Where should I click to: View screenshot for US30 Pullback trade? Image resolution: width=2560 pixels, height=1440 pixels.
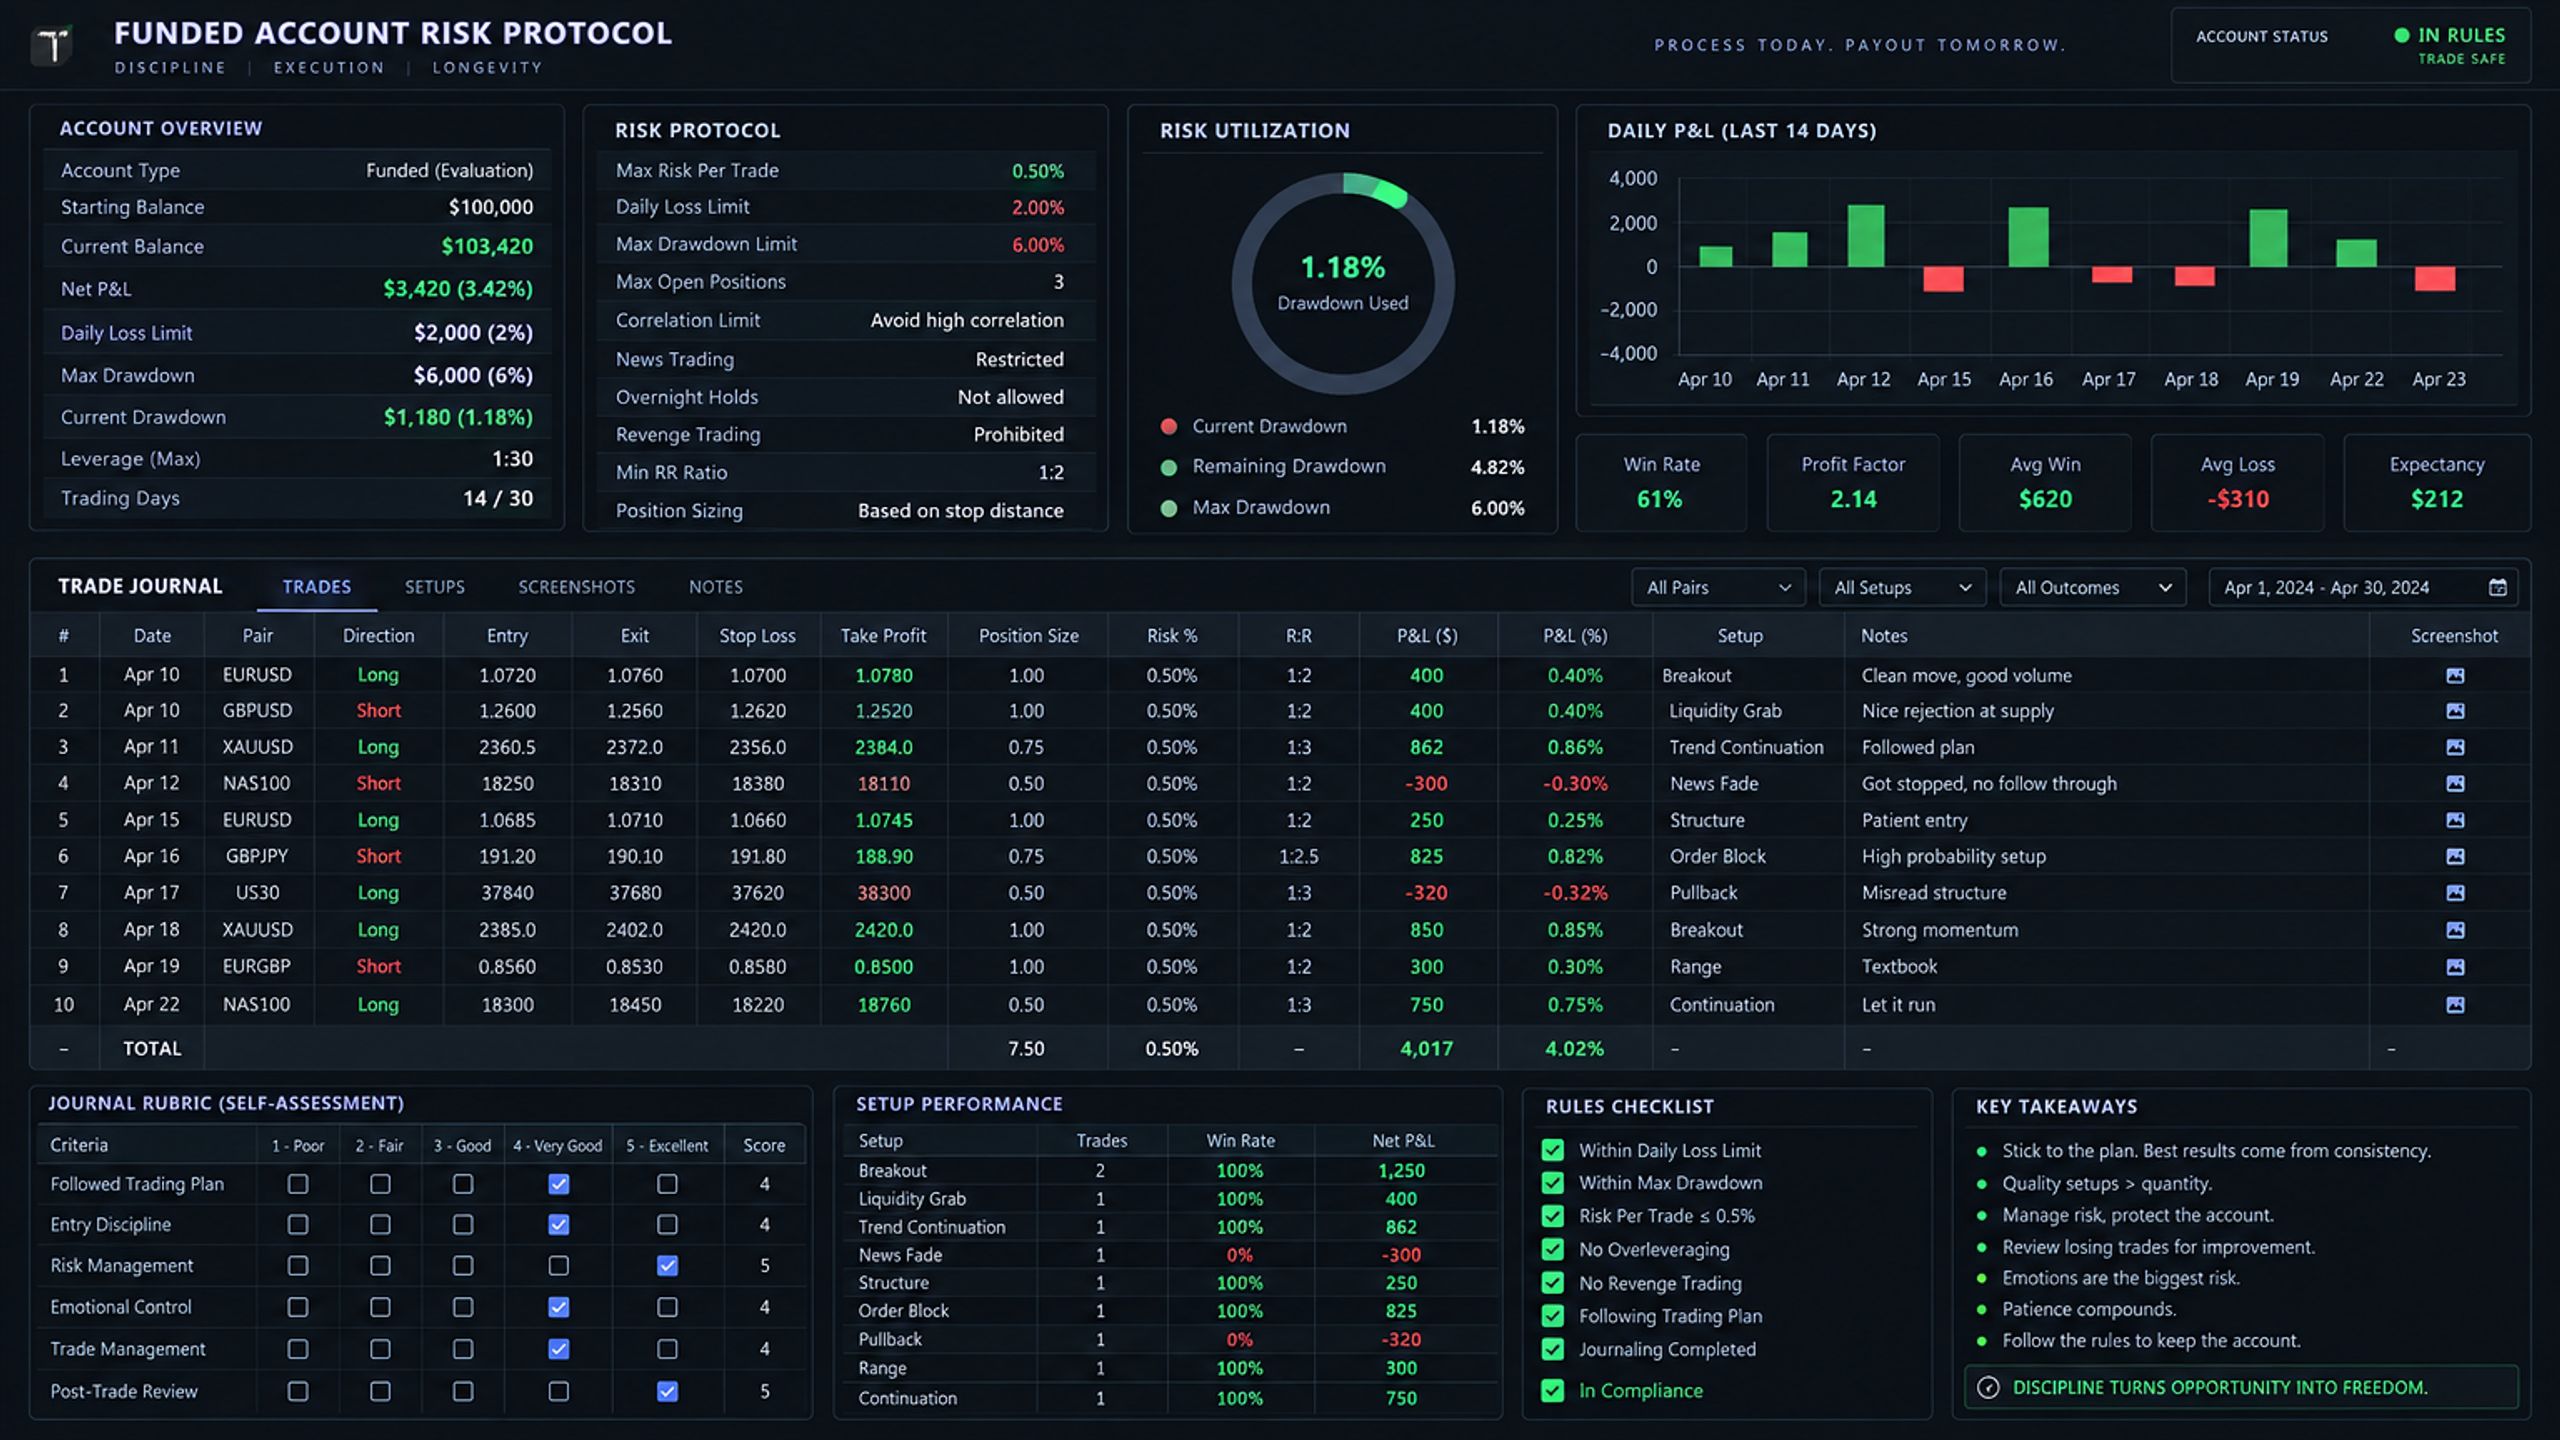[2455, 893]
